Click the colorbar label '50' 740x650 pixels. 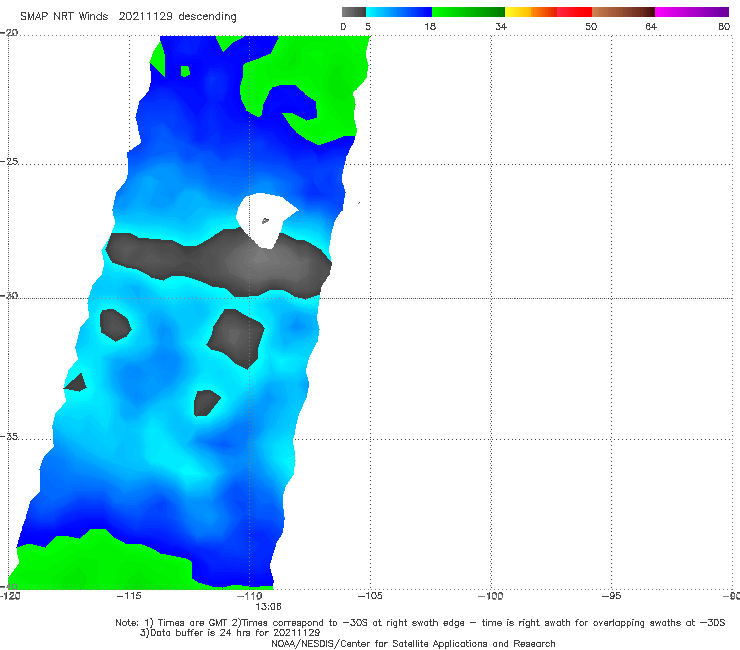click(x=591, y=26)
